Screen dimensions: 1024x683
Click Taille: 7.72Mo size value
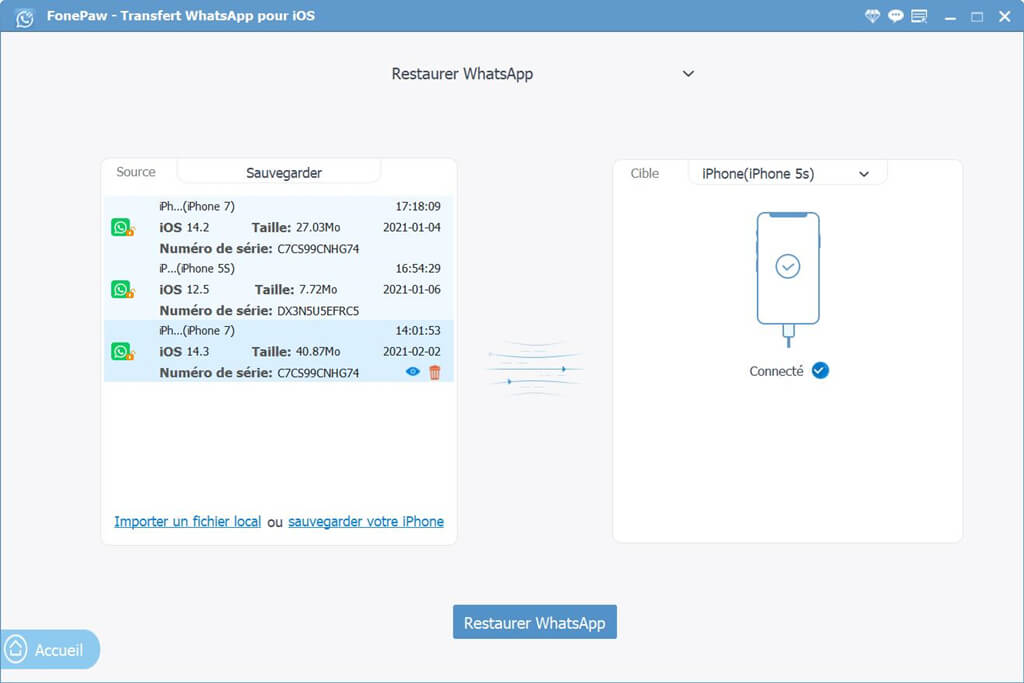(296, 289)
